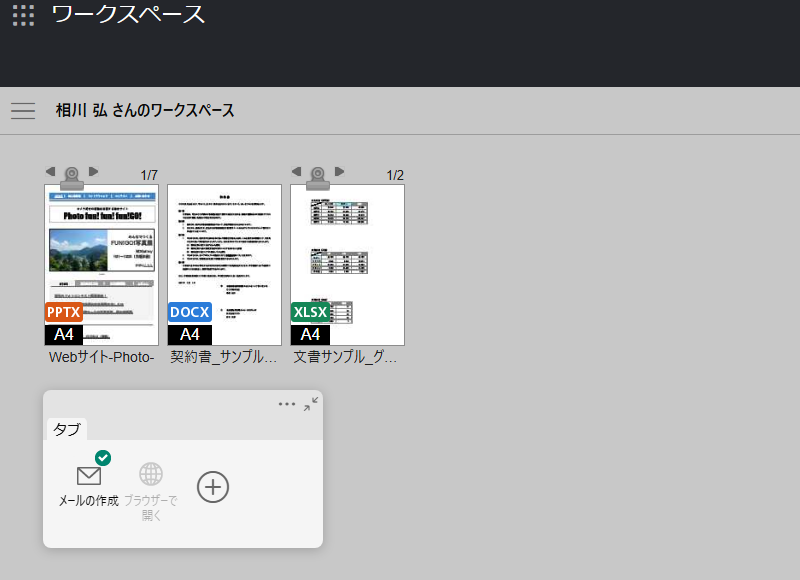Click the Webサイト-Photo- file name
Image resolution: width=800 pixels, height=580 pixels.
[x=102, y=357]
